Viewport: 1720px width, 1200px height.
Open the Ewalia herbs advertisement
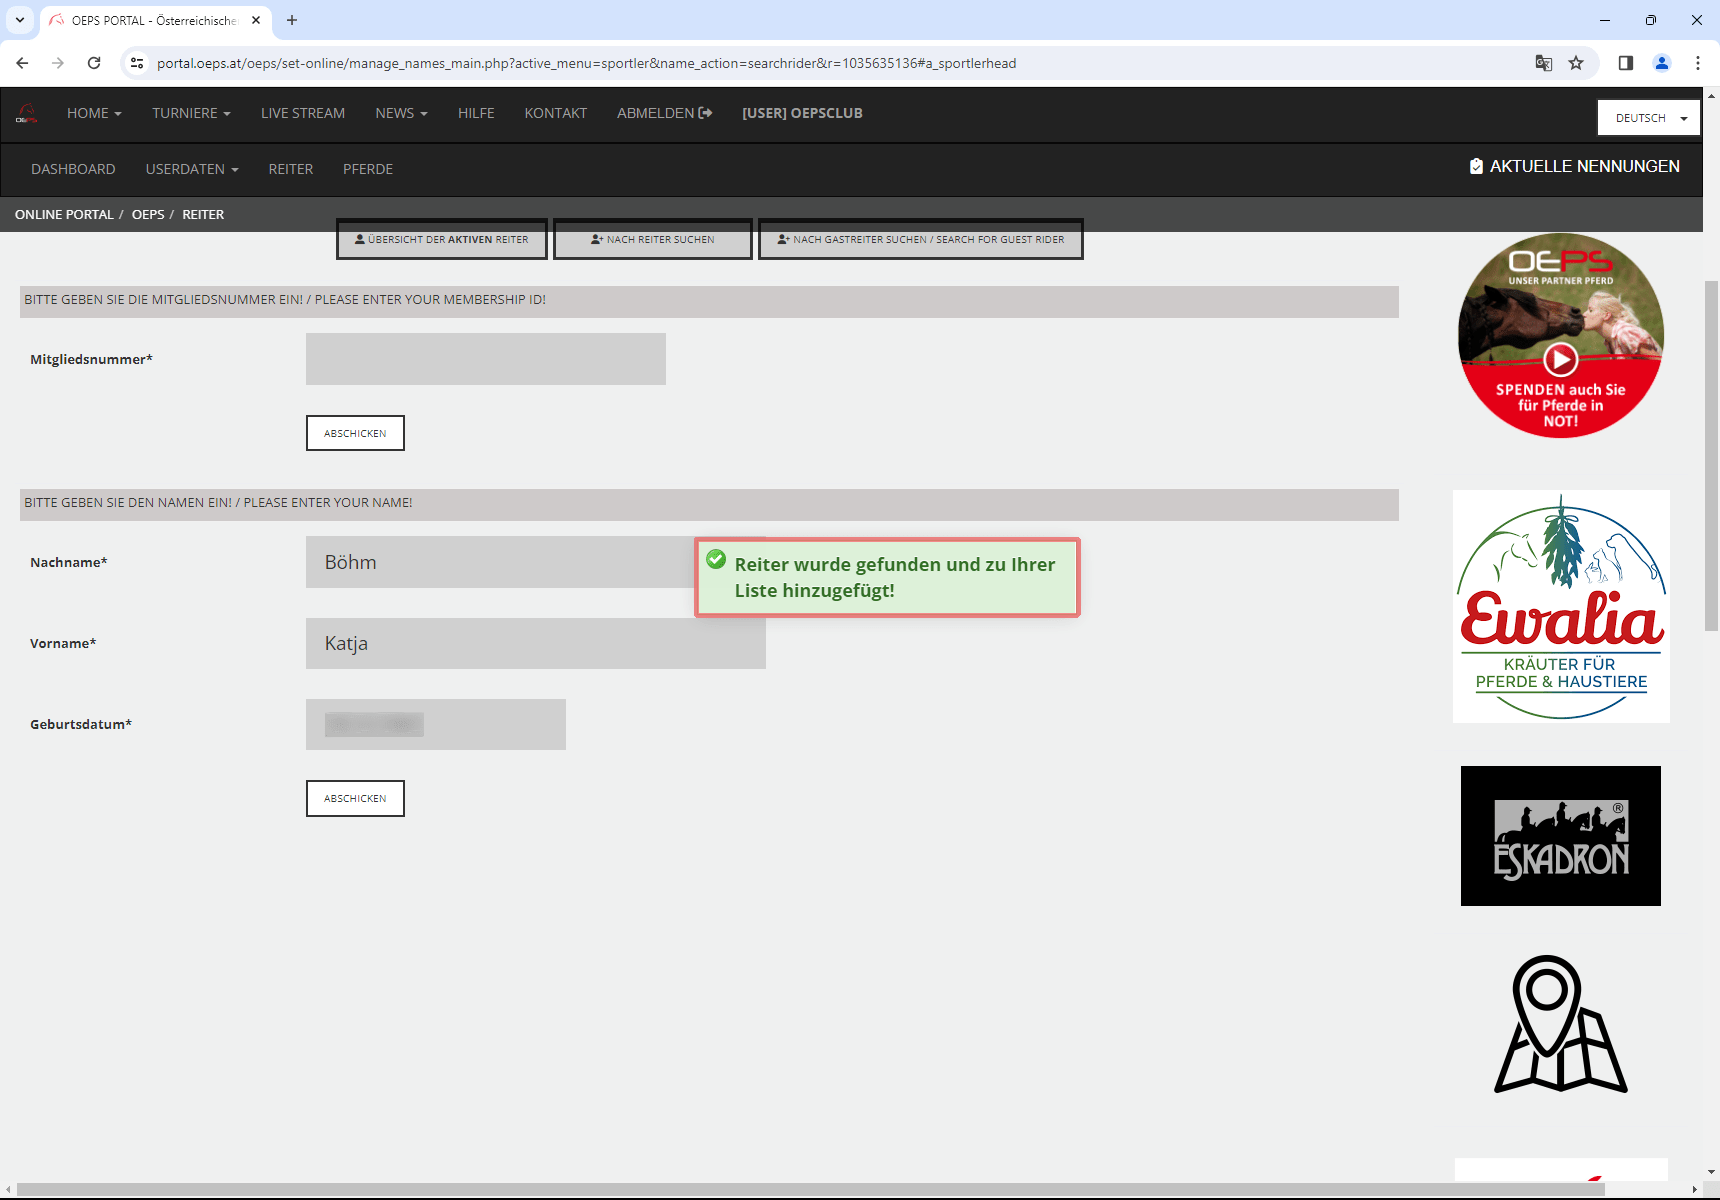[1560, 606]
